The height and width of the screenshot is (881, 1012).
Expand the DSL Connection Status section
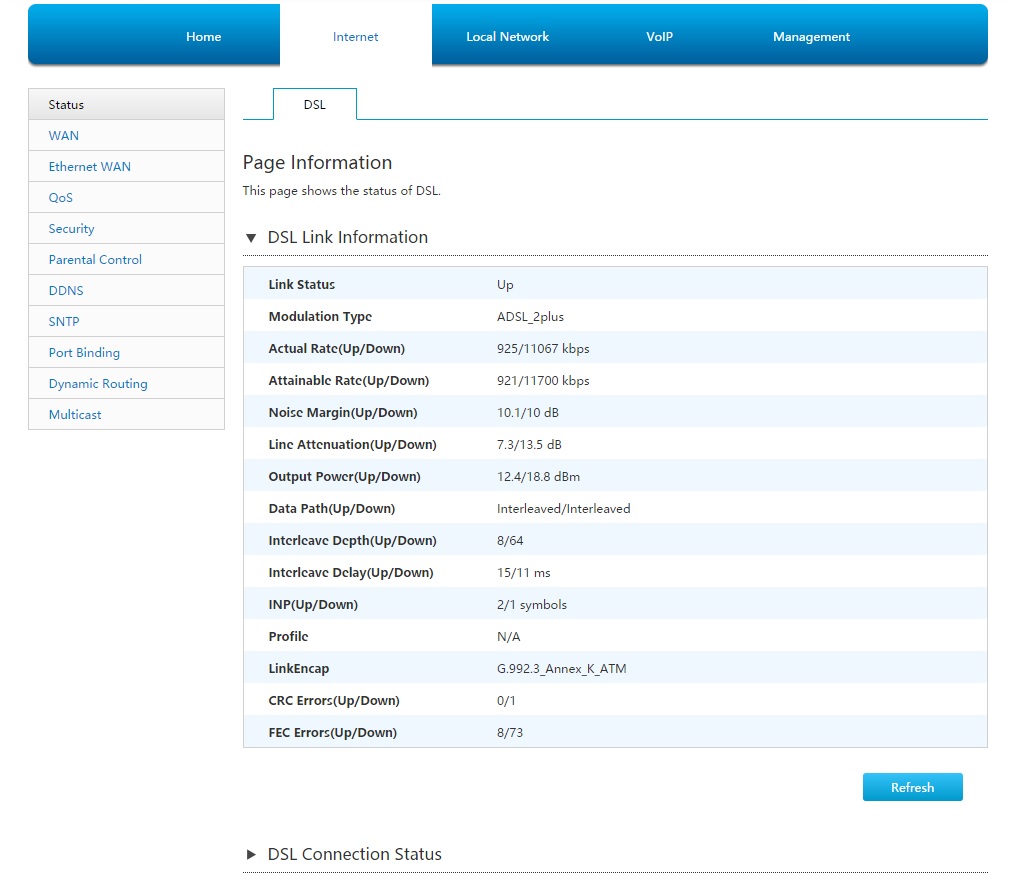[252, 855]
